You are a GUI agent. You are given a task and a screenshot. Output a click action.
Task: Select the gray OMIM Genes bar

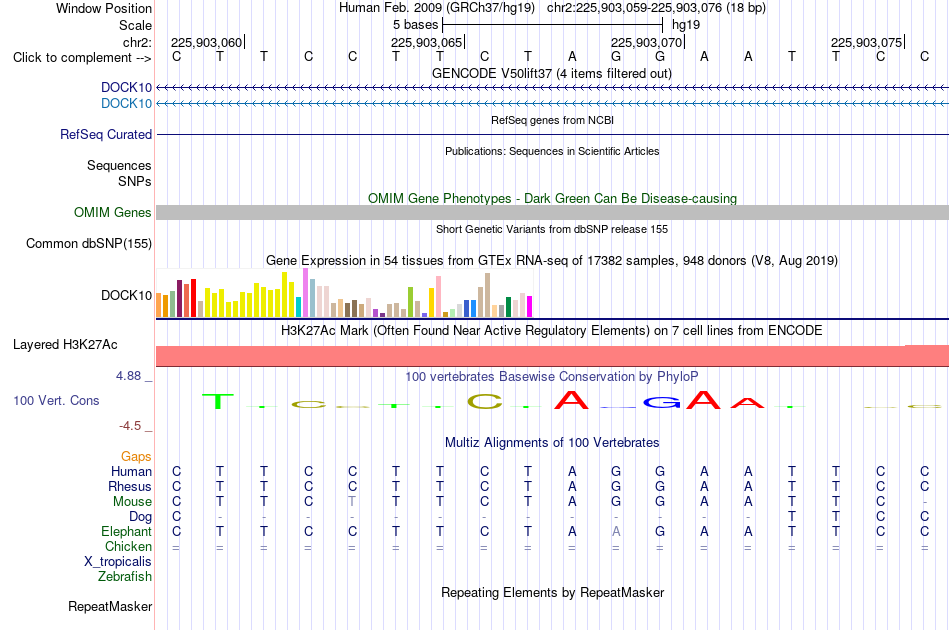(553, 212)
